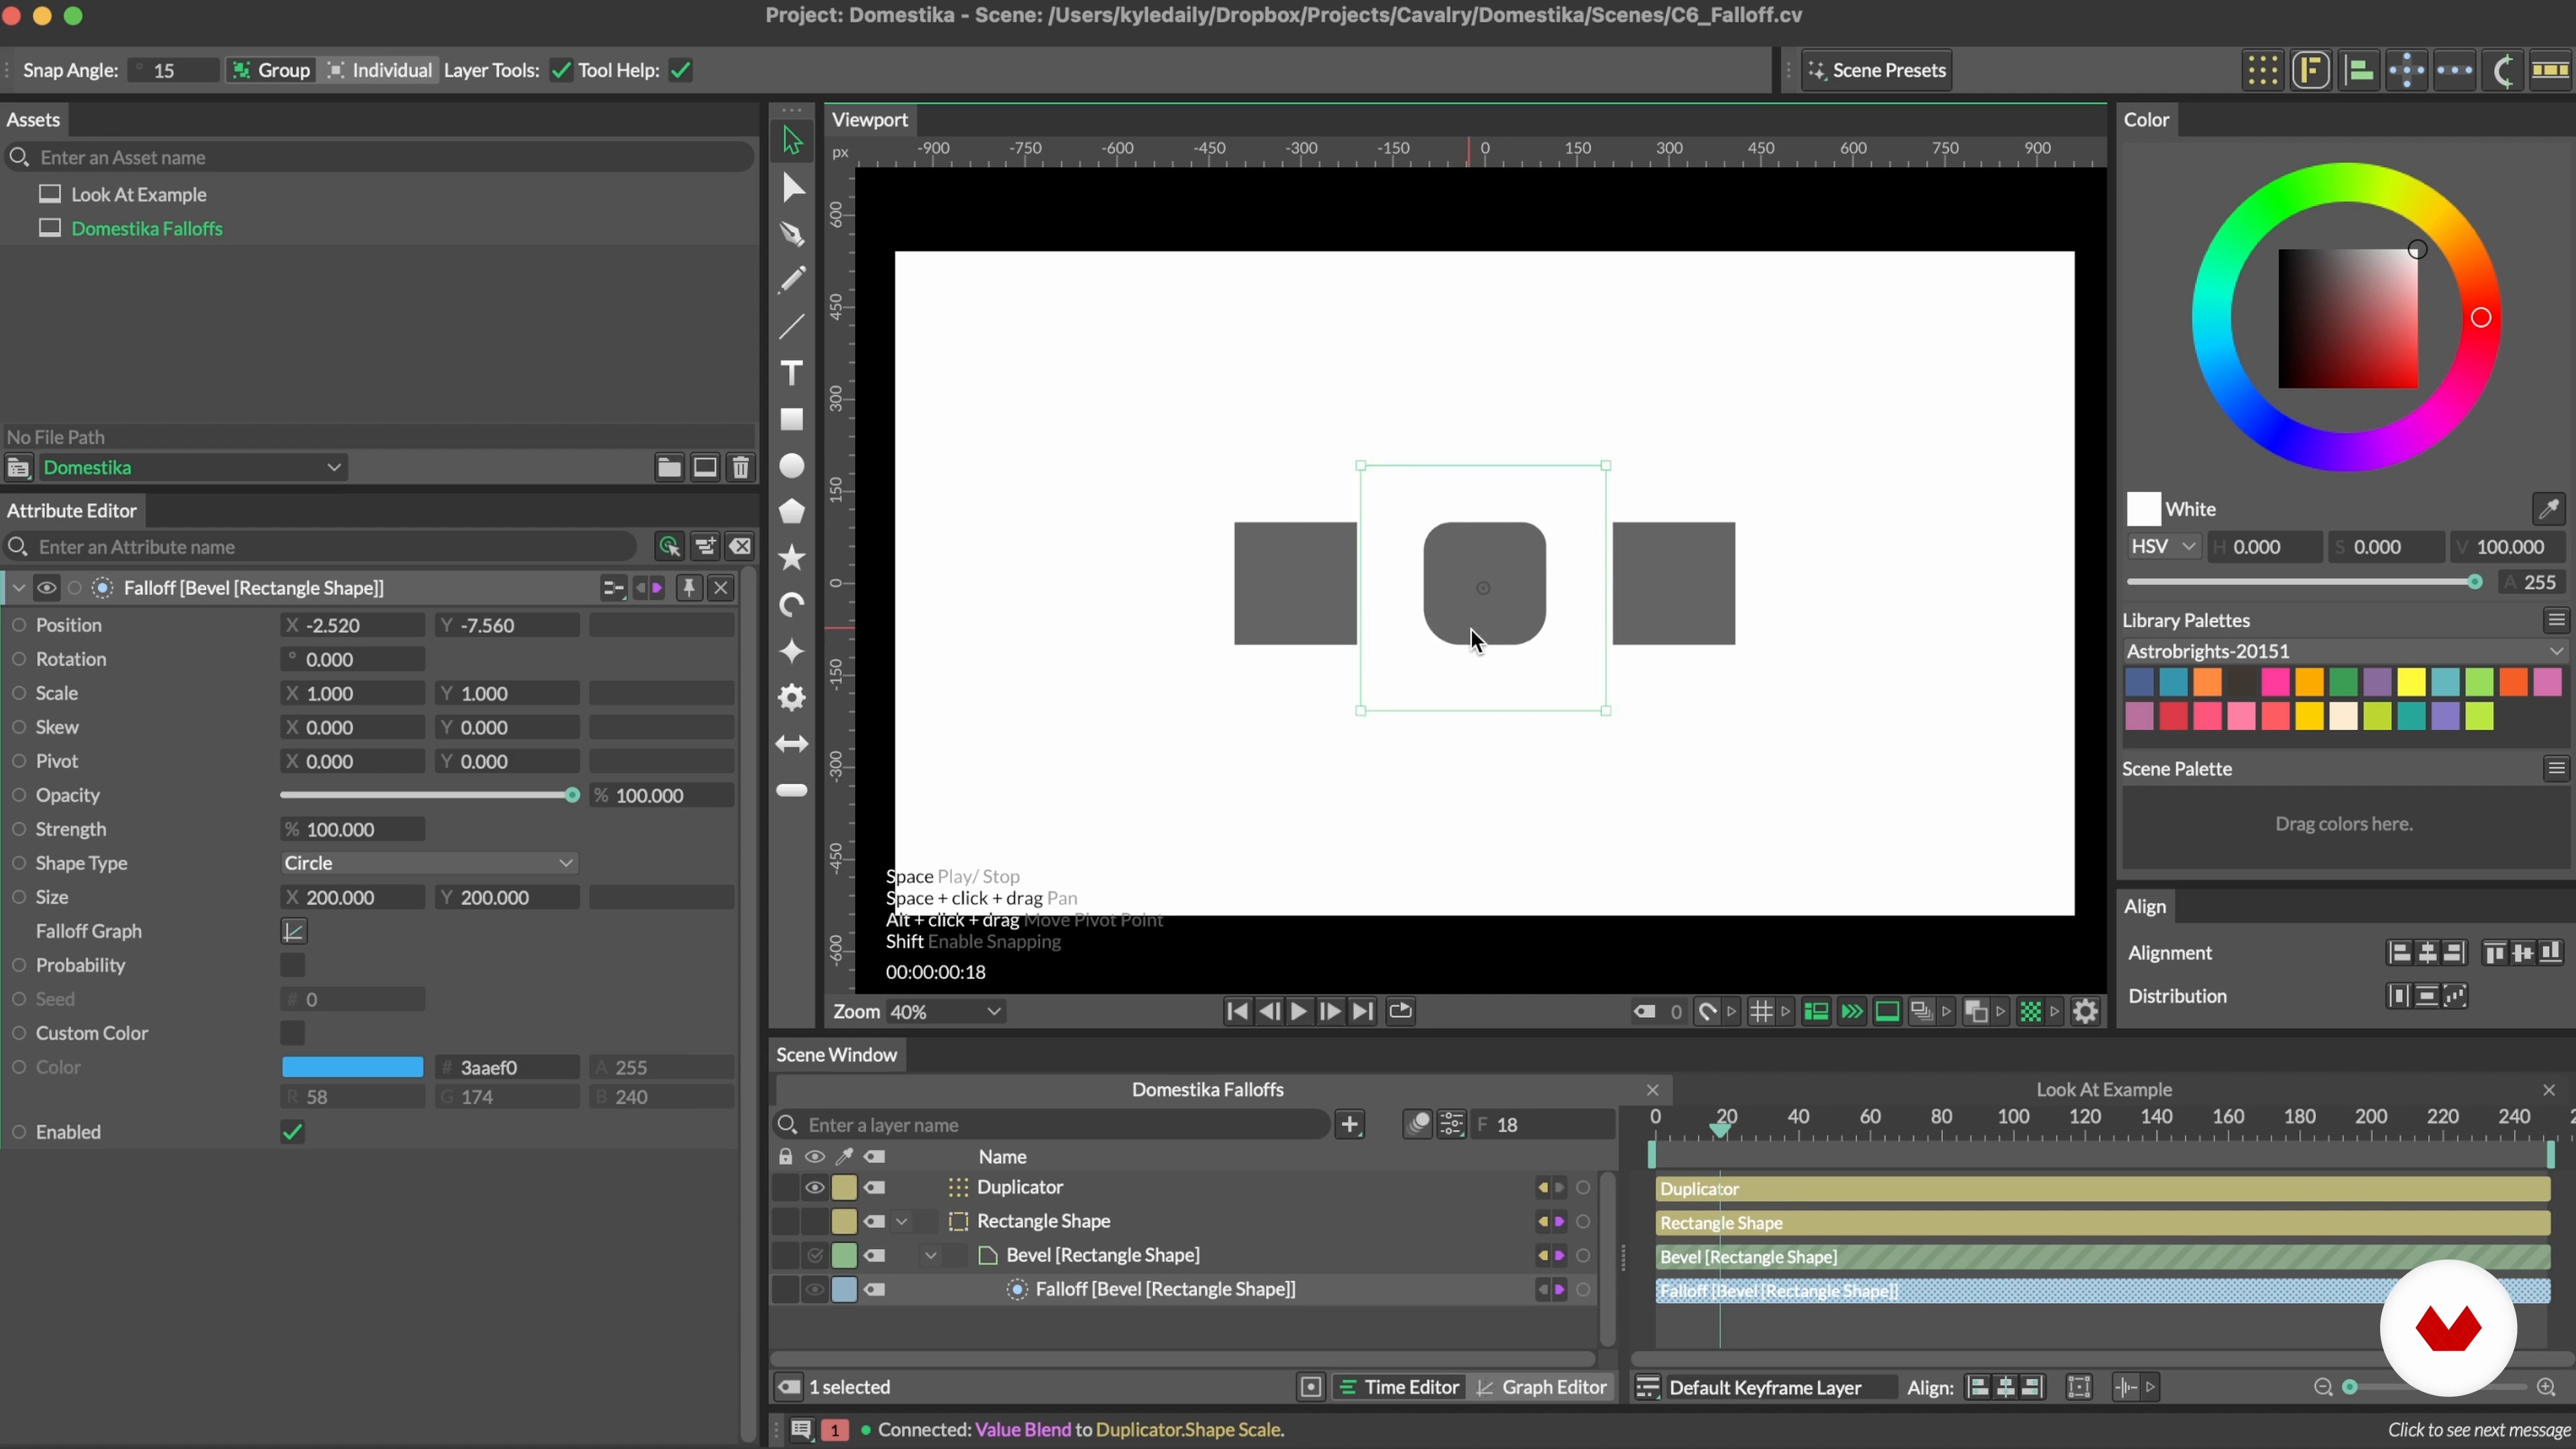Select the gear-shaped Cog tool
This screenshot has height=1449, width=2576.
pyautogui.click(x=792, y=697)
